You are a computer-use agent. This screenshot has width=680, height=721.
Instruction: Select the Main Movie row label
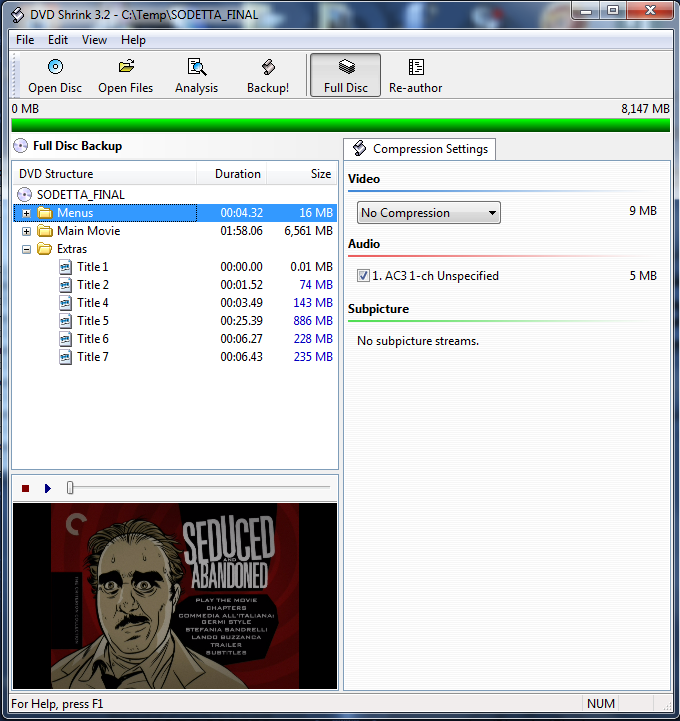[88, 231]
